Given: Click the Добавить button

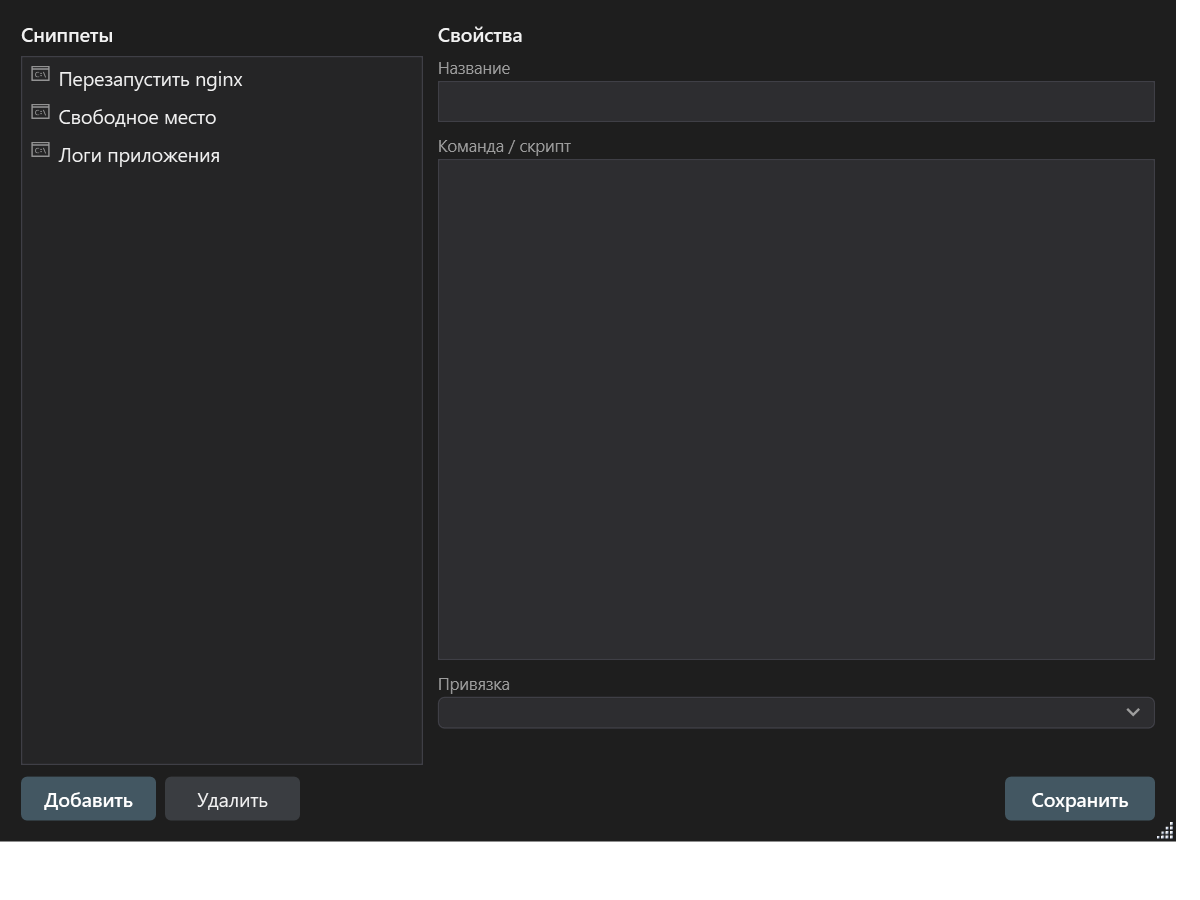Looking at the screenshot, I should (88, 799).
